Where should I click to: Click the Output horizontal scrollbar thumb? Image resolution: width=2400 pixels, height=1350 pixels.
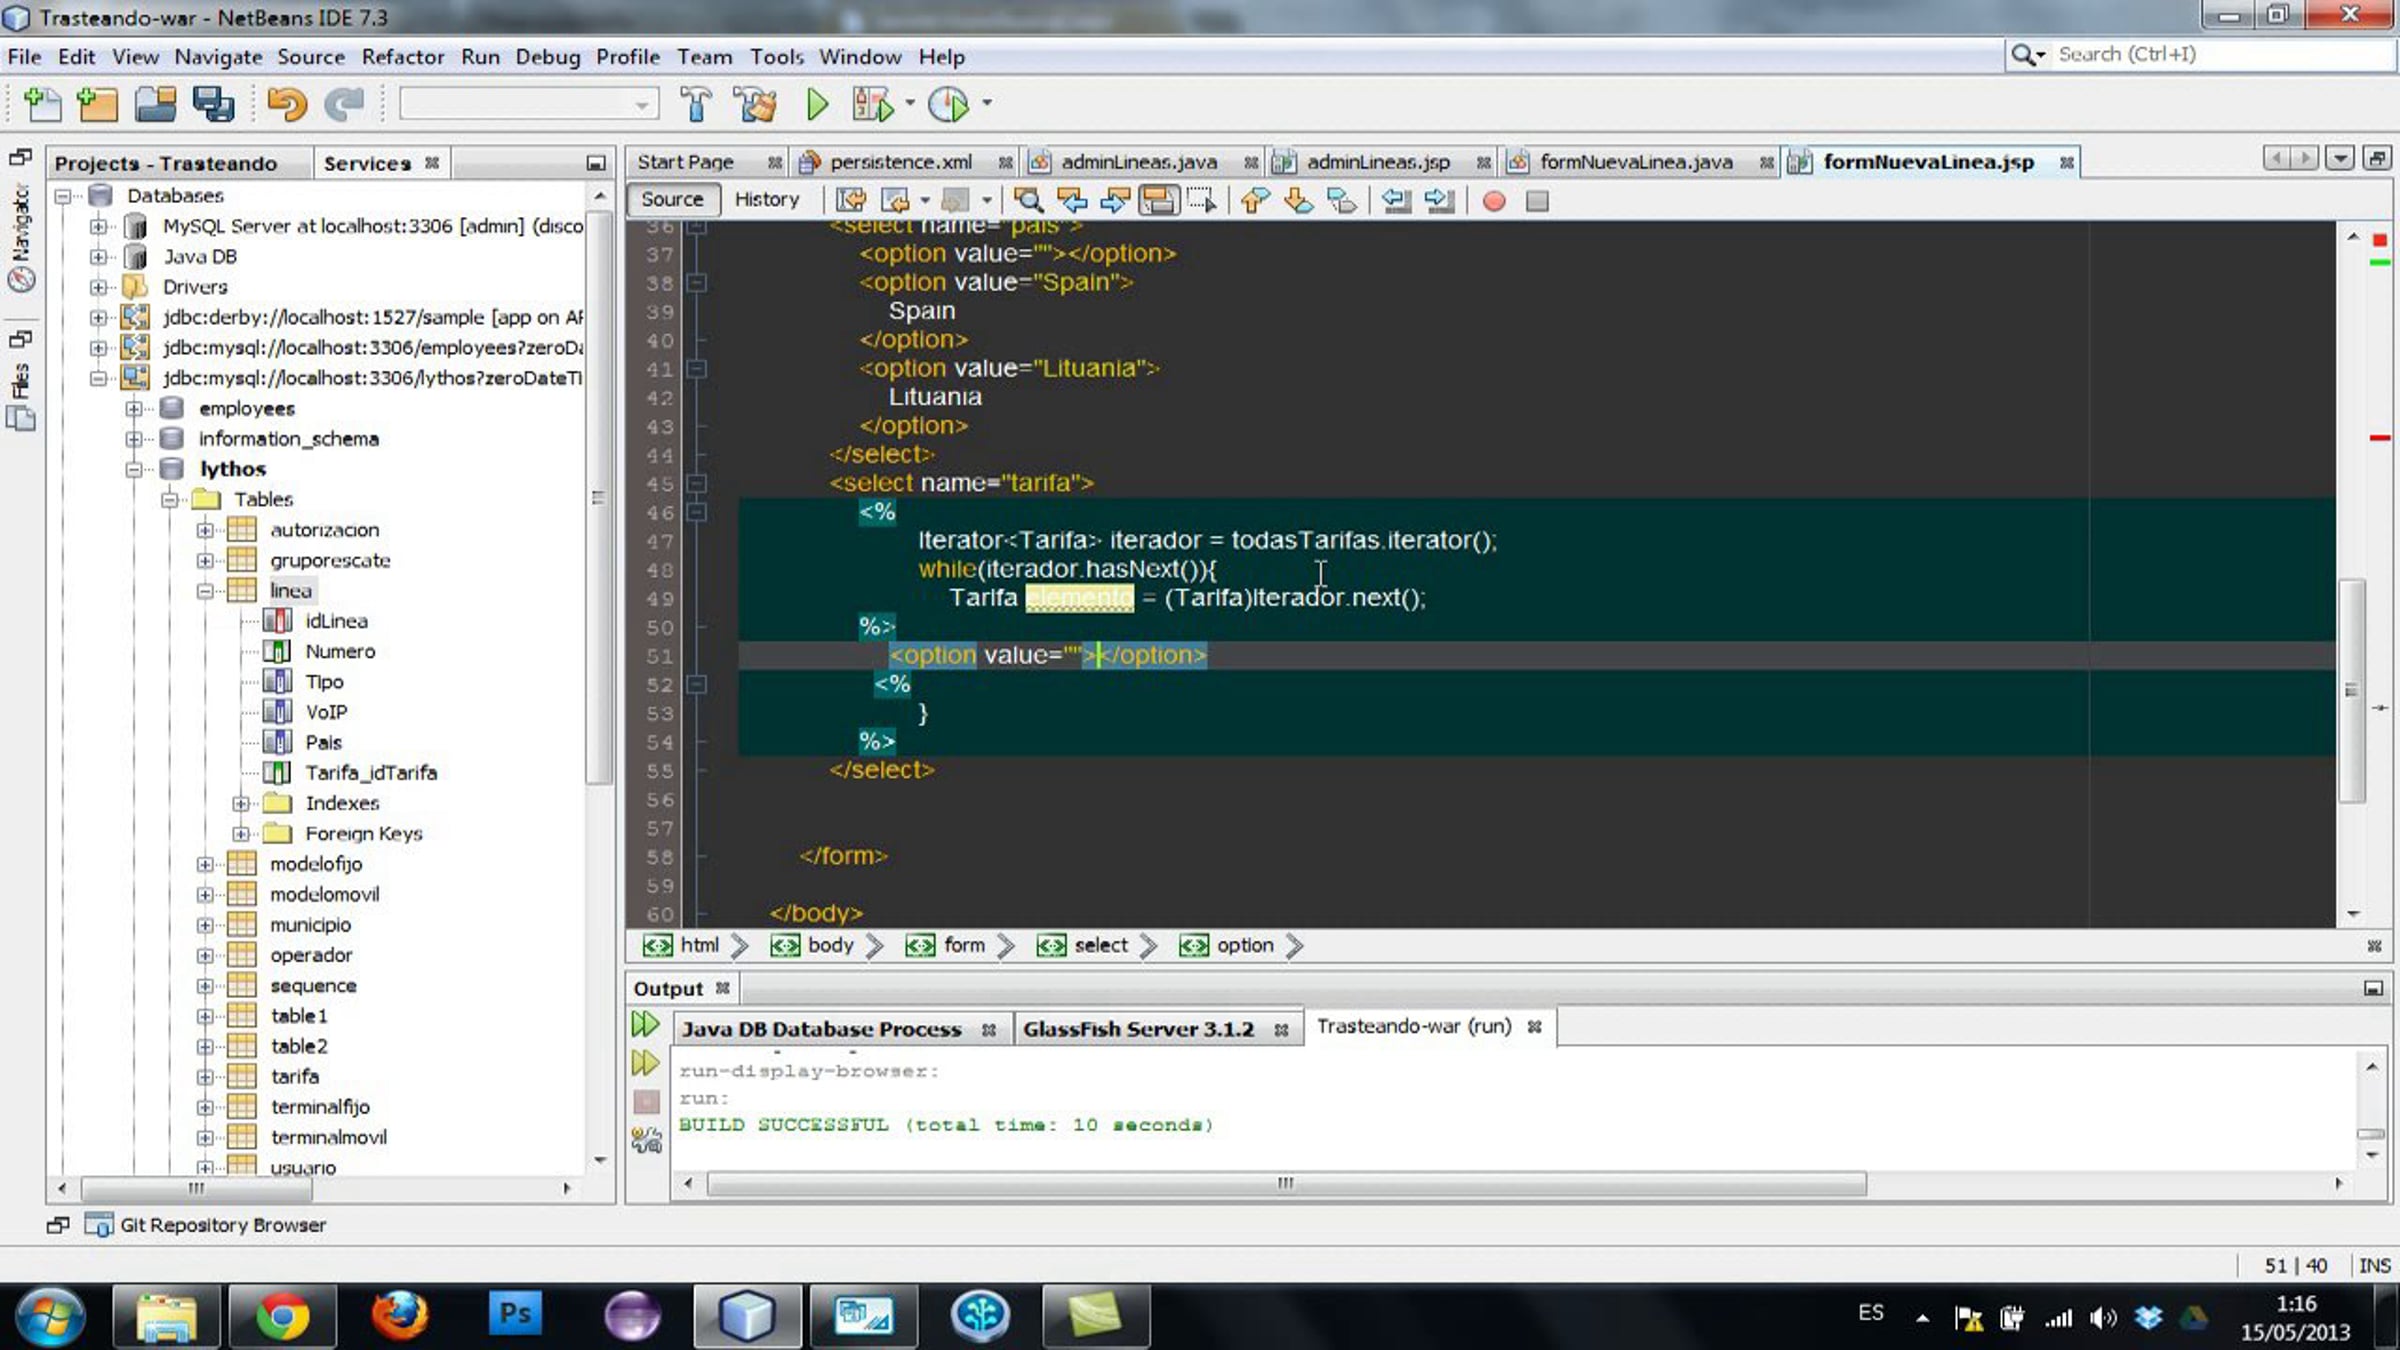click(x=1285, y=1184)
